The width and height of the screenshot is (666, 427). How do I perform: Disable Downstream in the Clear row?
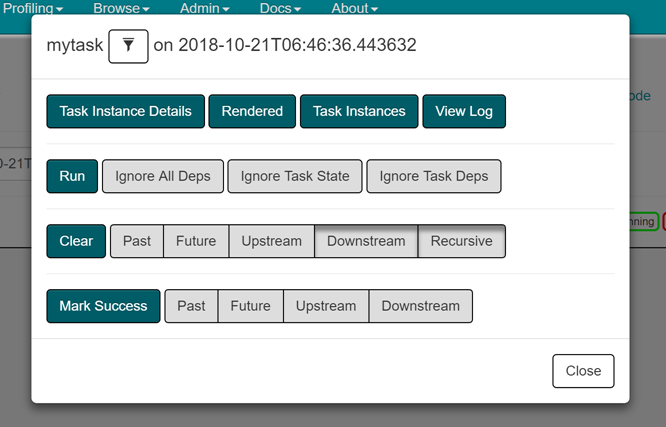click(x=366, y=241)
